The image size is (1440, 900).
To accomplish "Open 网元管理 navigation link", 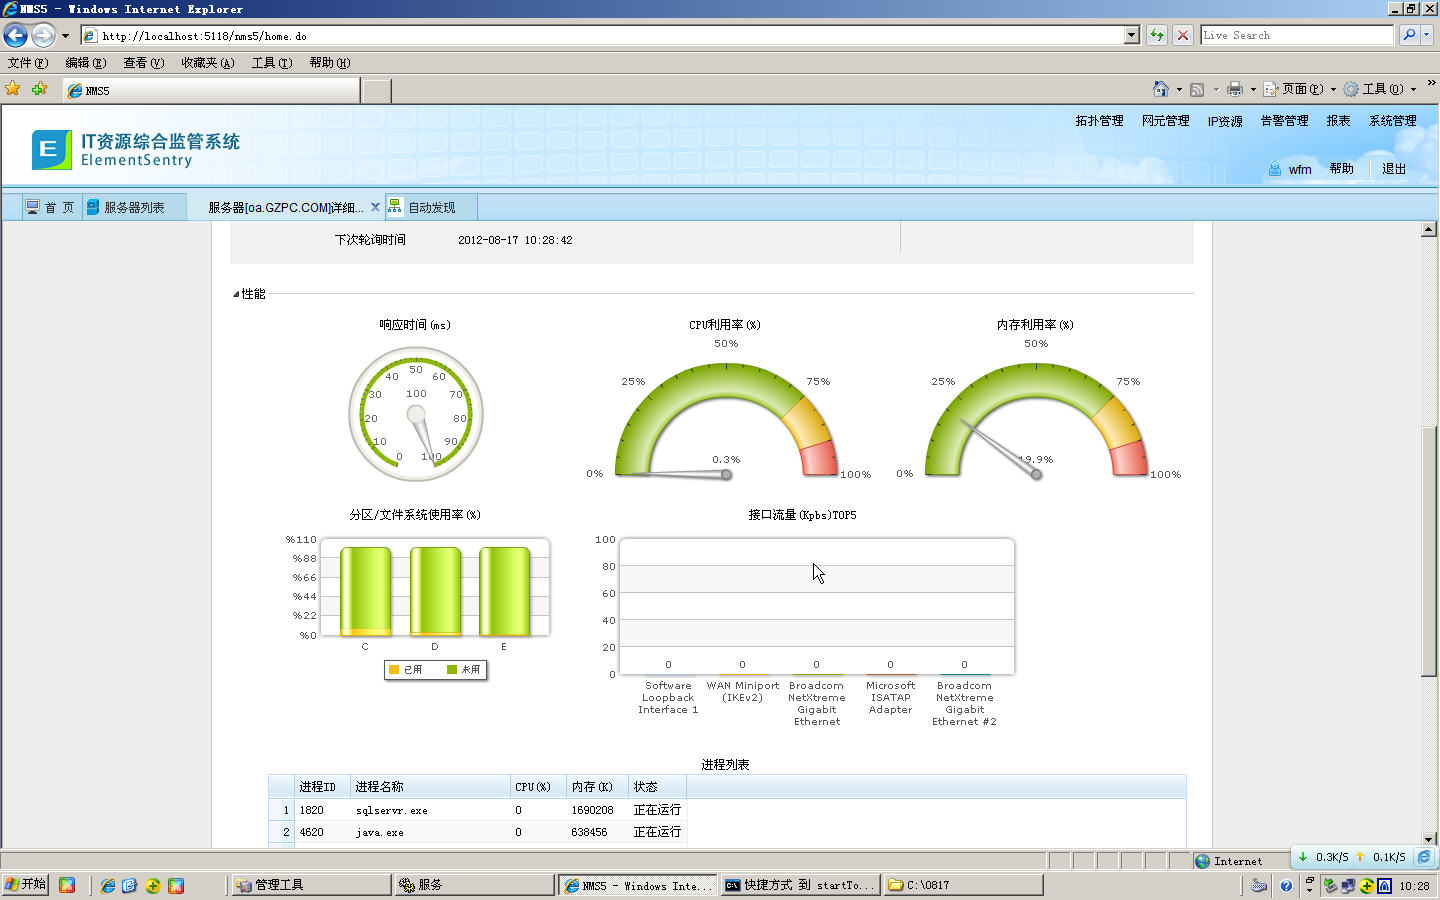I will pyautogui.click(x=1165, y=121).
